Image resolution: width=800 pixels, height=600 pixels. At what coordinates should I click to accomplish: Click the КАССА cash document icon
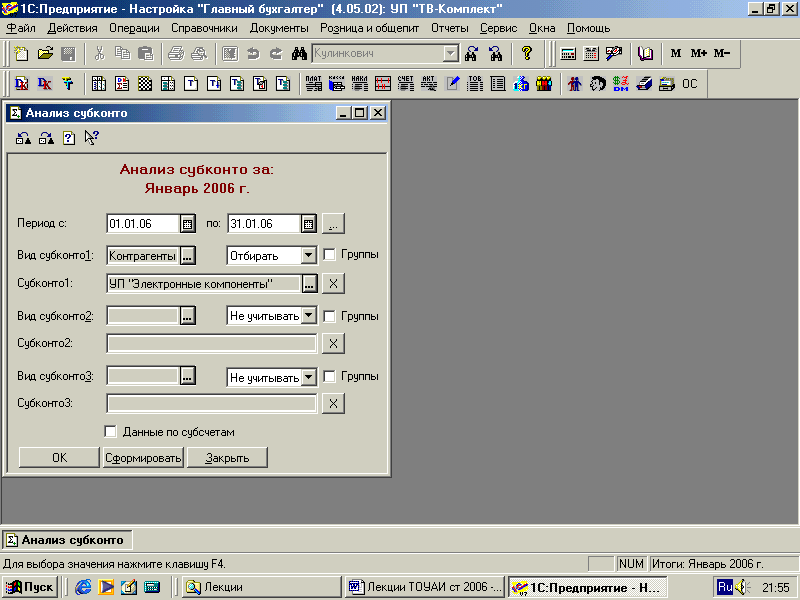coord(337,84)
